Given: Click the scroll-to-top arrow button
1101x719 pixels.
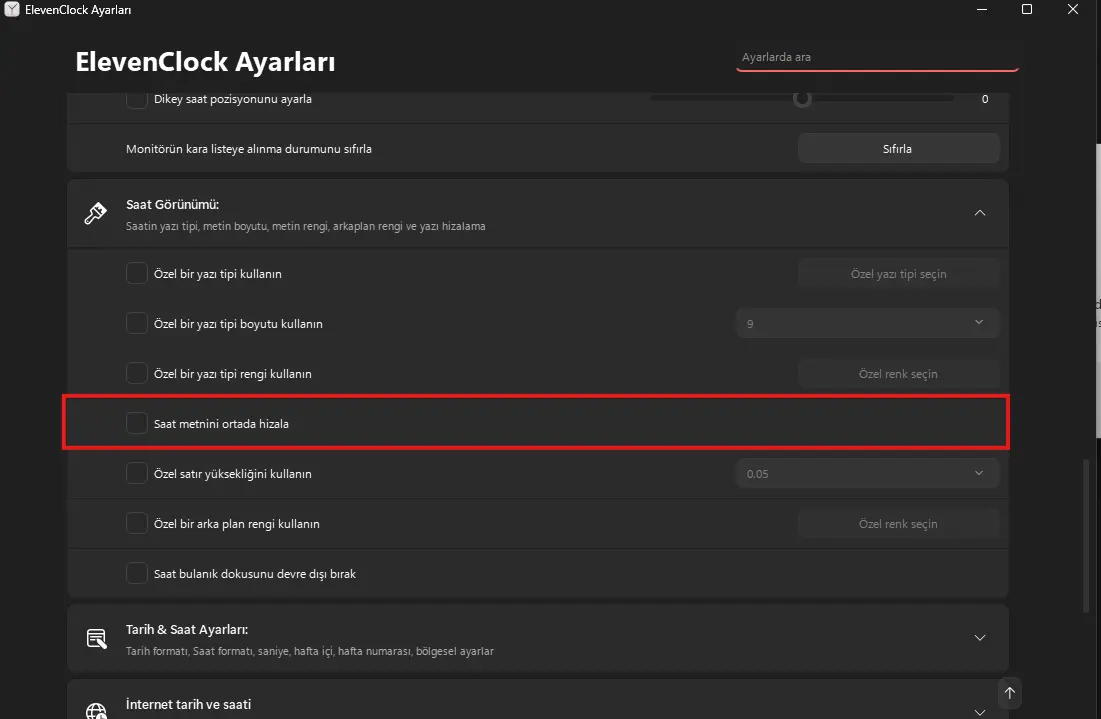Looking at the screenshot, I should pos(1009,693).
